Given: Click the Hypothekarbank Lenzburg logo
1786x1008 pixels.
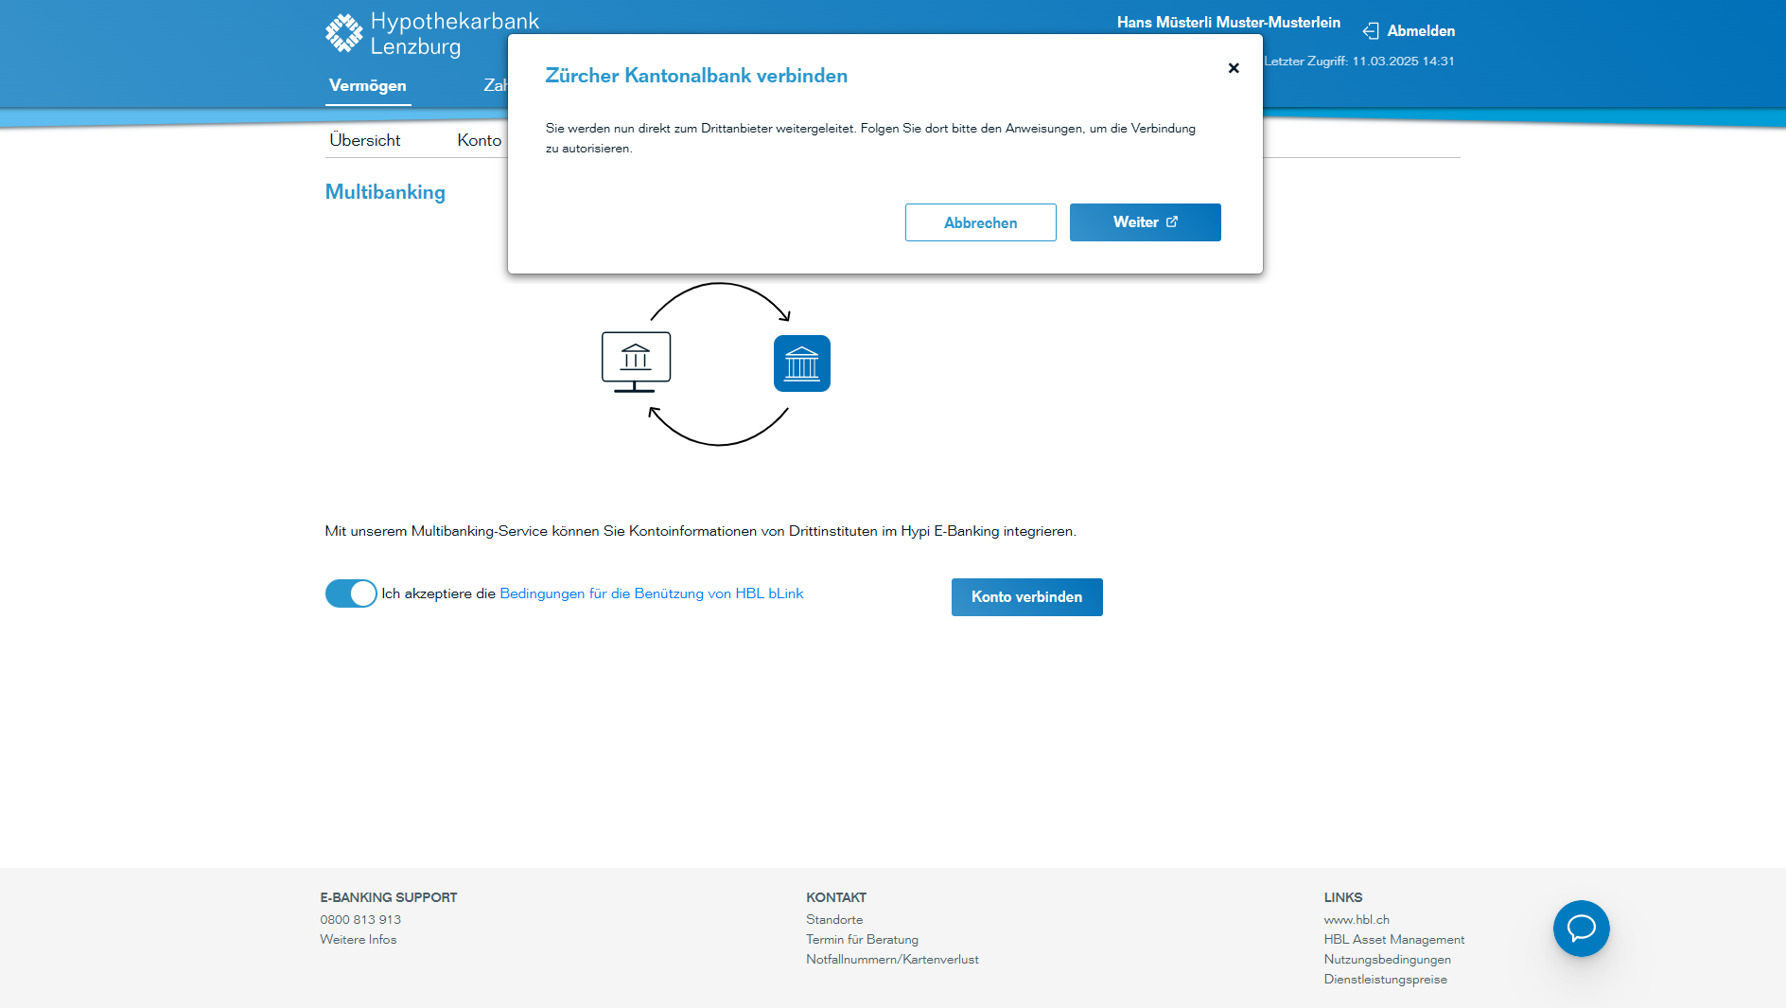Looking at the screenshot, I should (431, 34).
